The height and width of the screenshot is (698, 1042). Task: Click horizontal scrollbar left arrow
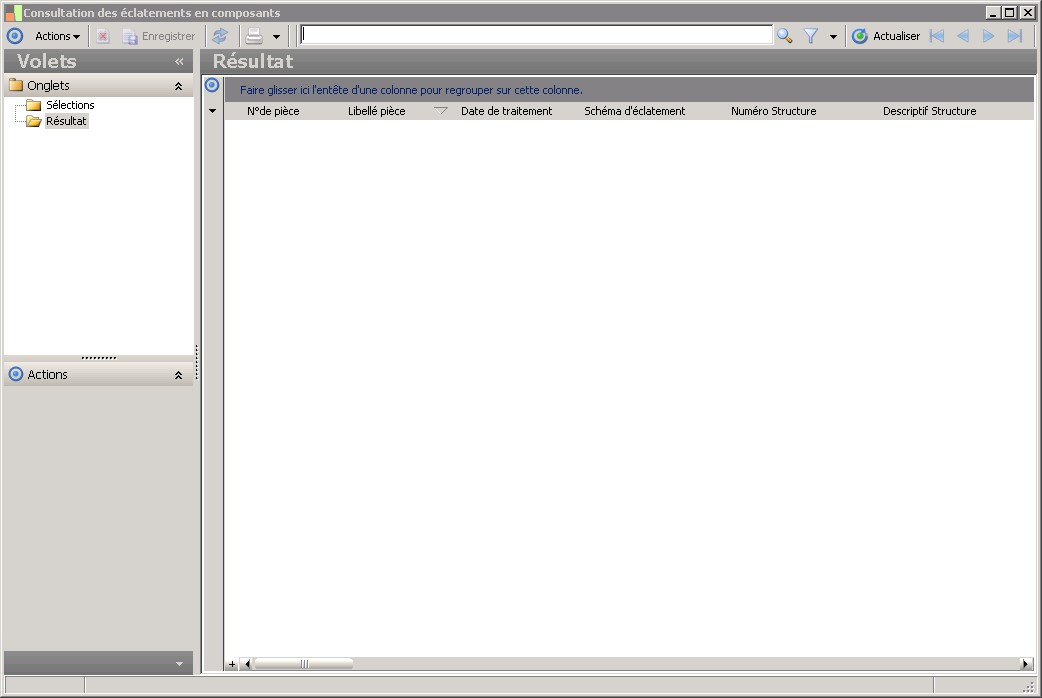247,664
